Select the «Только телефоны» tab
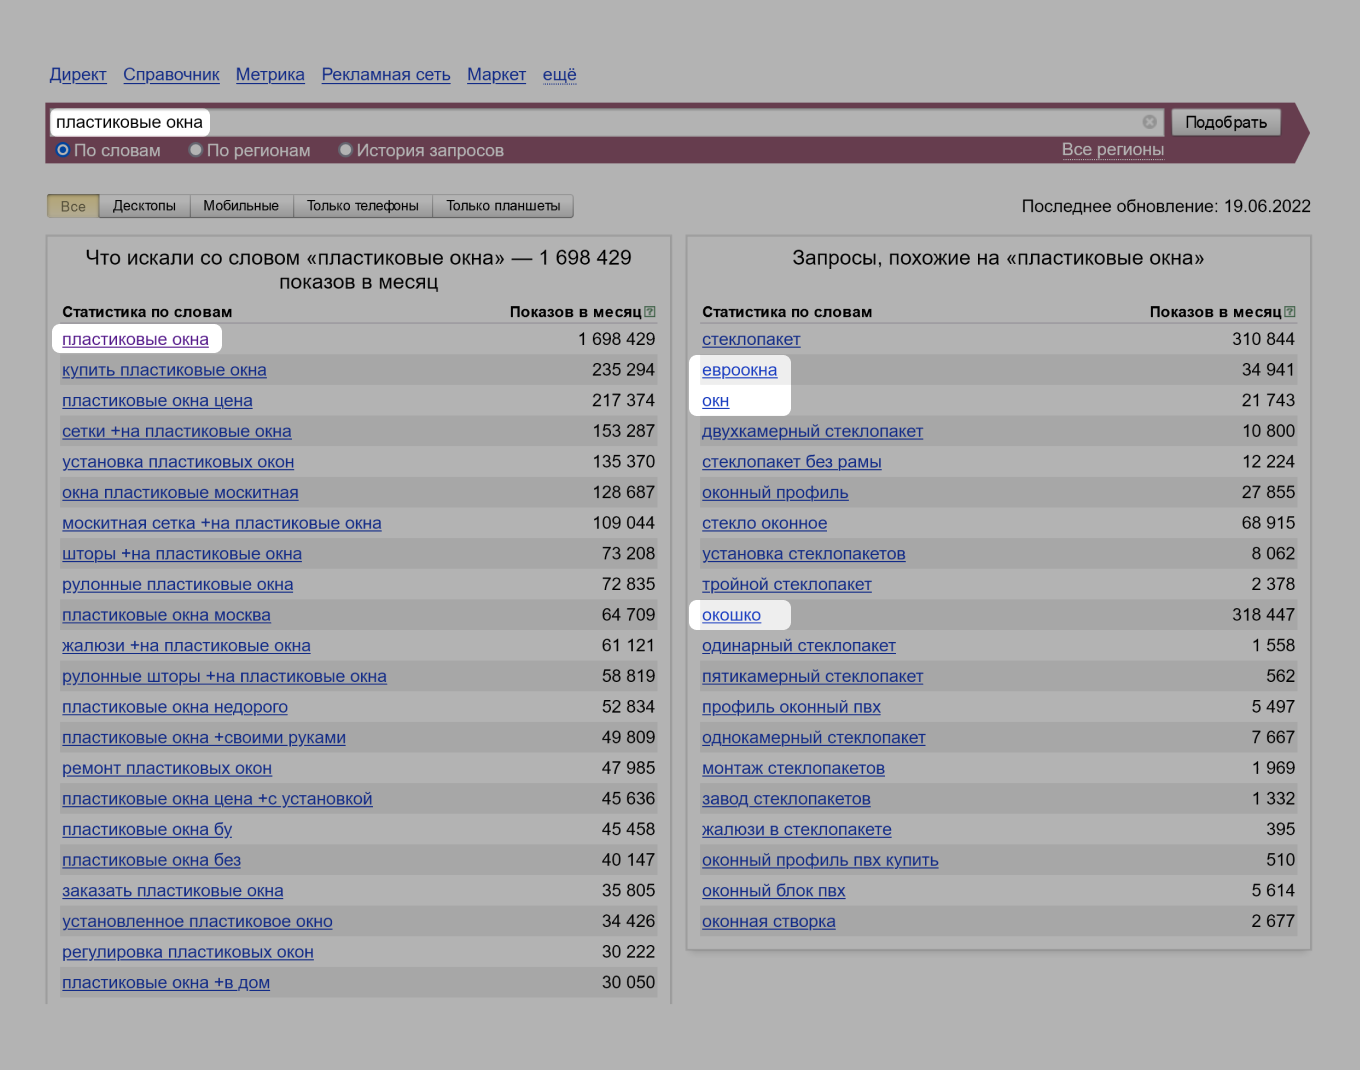1360x1070 pixels. click(362, 206)
